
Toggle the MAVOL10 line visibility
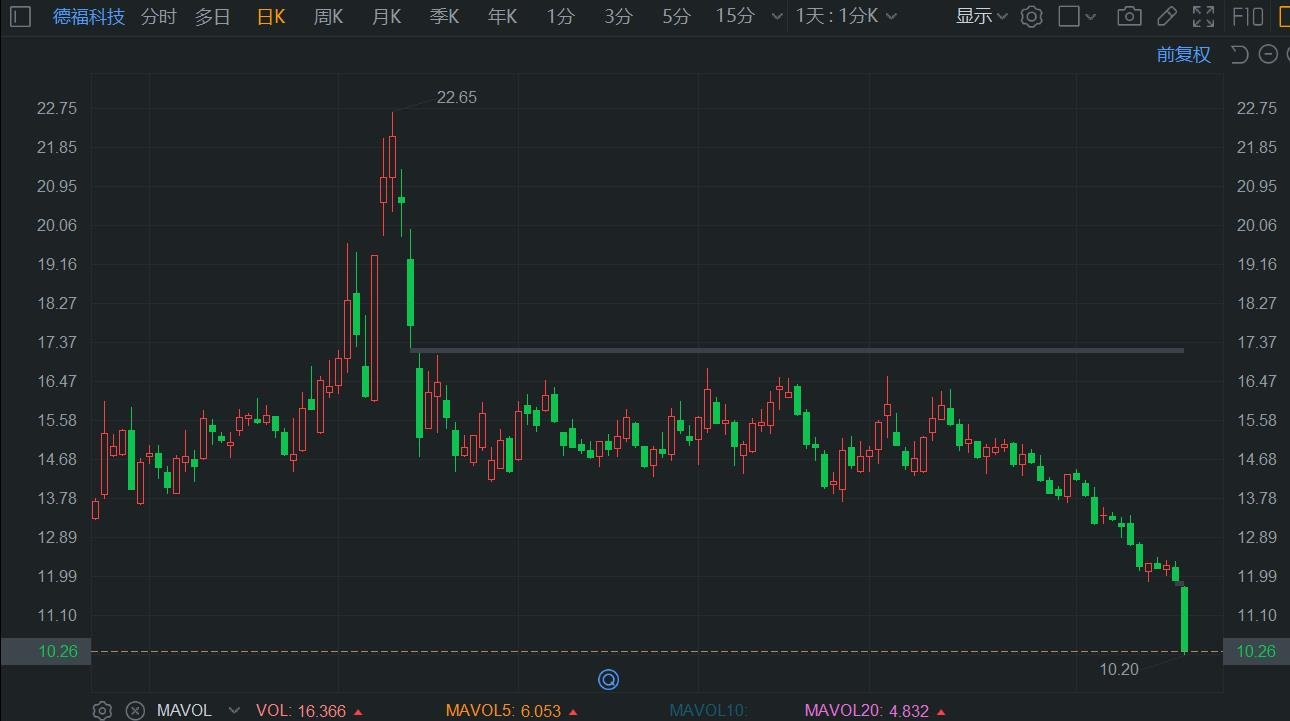pyautogui.click(x=708, y=711)
